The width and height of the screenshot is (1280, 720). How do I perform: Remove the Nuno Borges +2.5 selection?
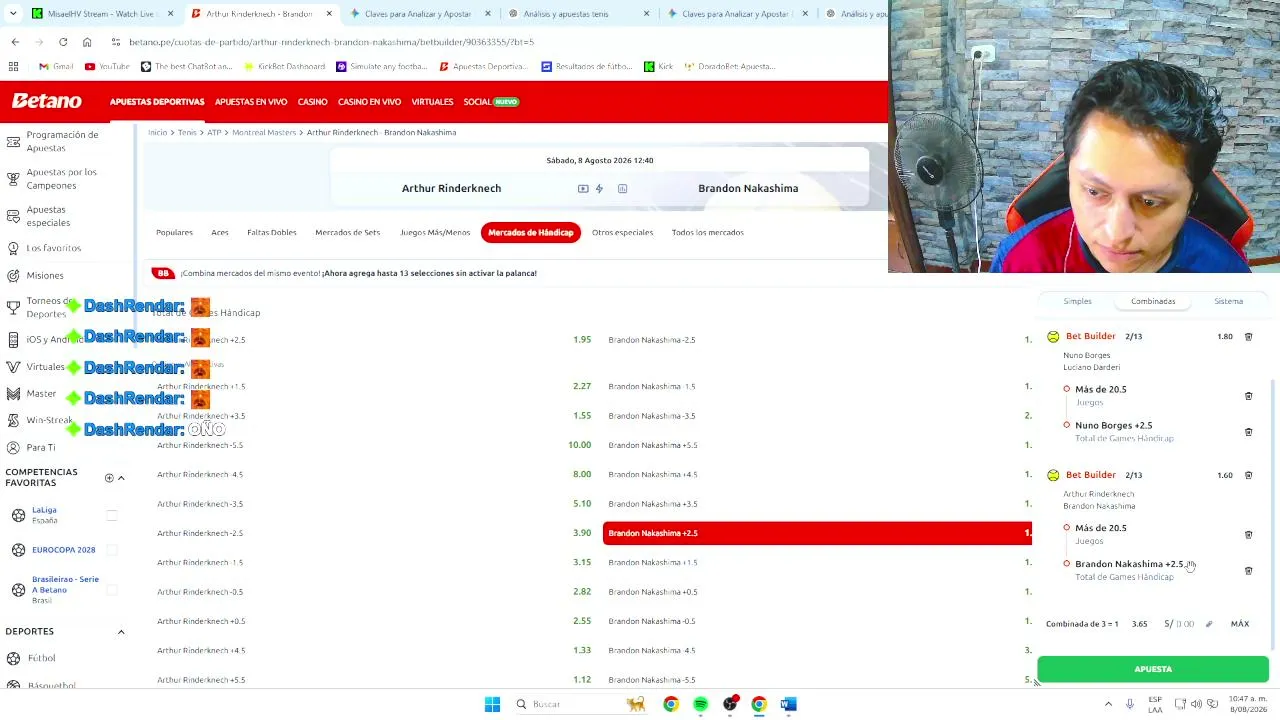(1248, 432)
